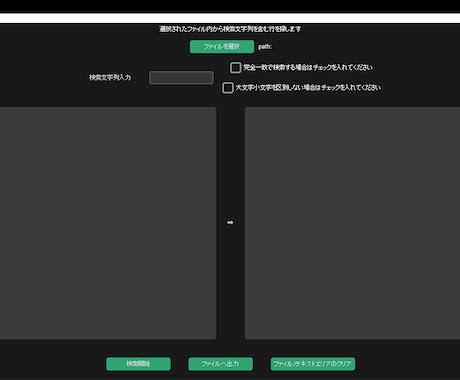Click the arrow between text areas
The image size is (460, 380).
pyautogui.click(x=230, y=222)
